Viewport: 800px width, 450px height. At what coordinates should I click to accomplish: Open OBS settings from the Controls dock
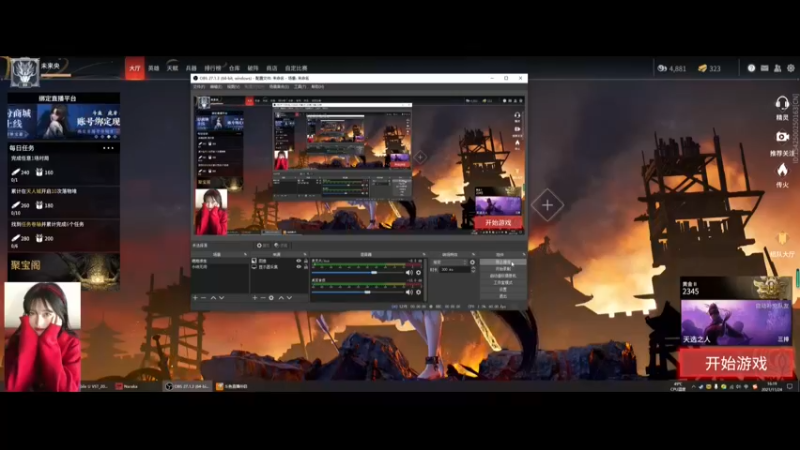[x=503, y=289]
